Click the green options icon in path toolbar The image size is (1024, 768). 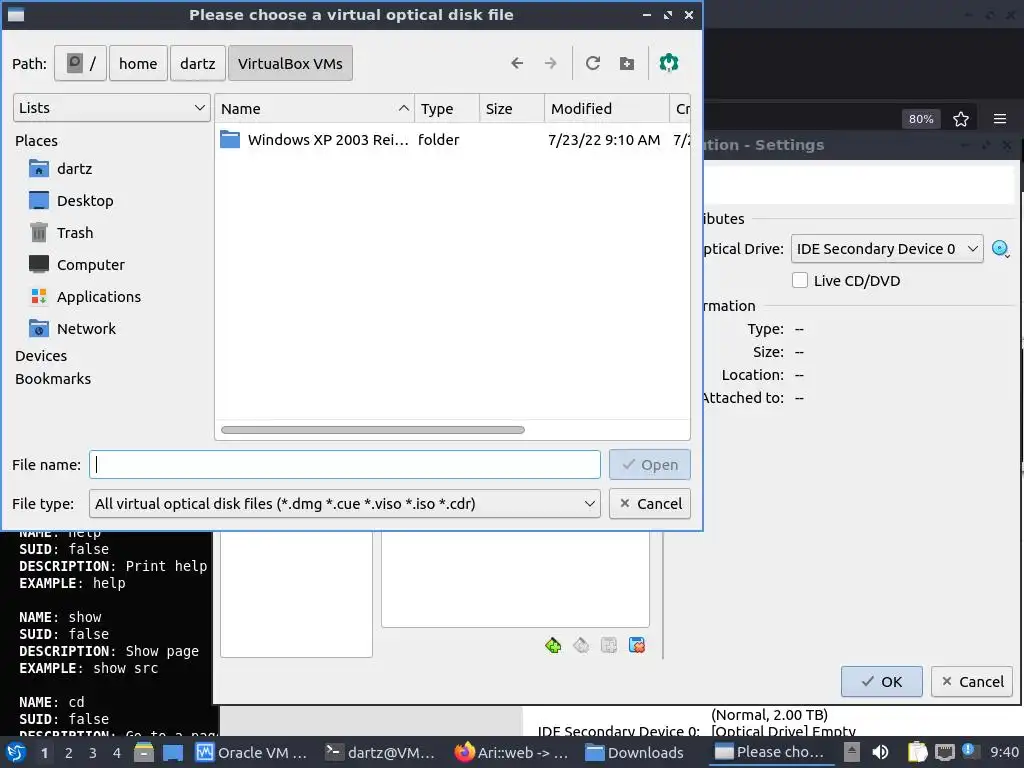click(669, 63)
